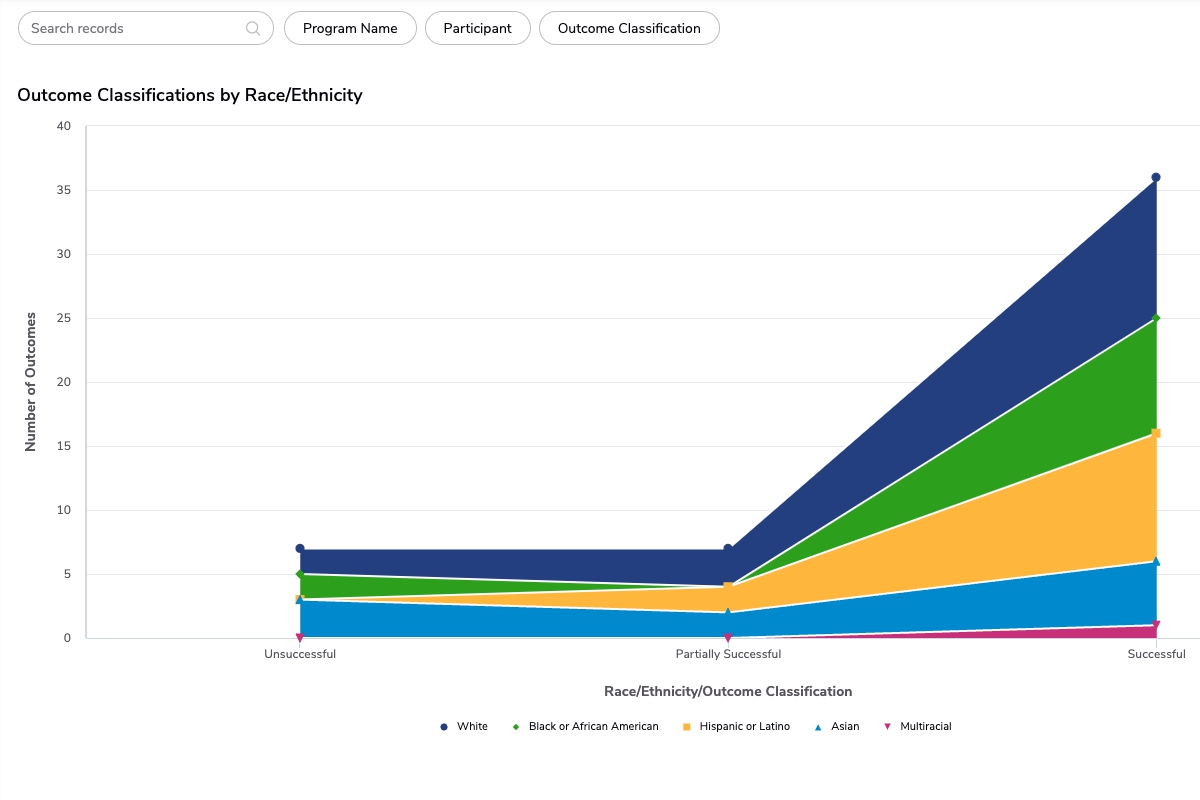
Task: Click the White data point at Successful
Action: [x=1156, y=177]
